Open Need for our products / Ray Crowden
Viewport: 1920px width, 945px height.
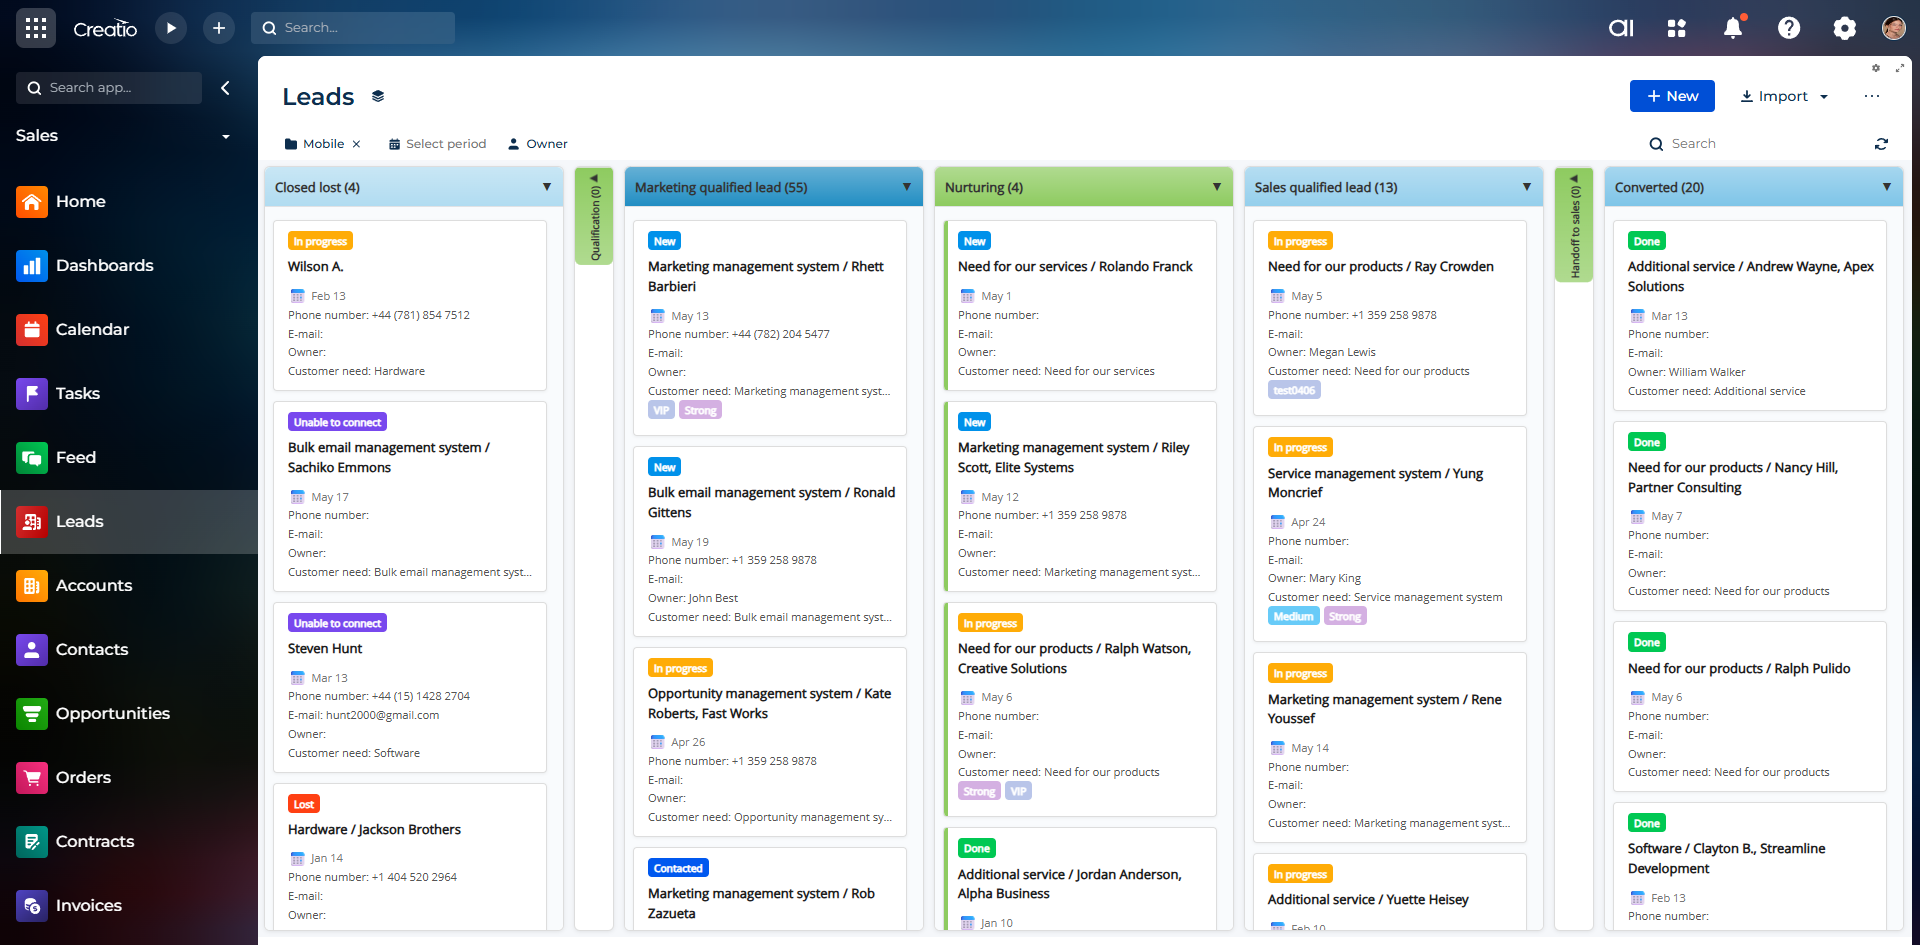1381,267
